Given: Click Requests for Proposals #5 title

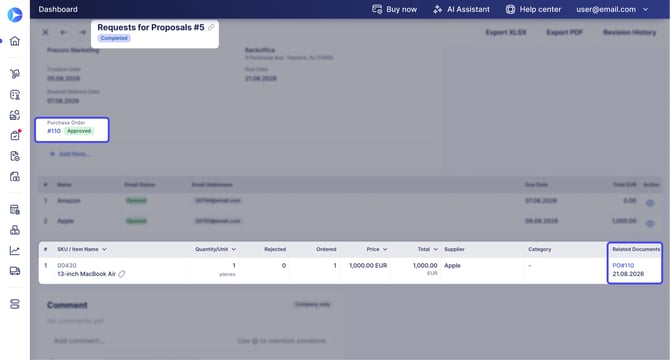Looking at the screenshot, I should pyautogui.click(x=151, y=27).
